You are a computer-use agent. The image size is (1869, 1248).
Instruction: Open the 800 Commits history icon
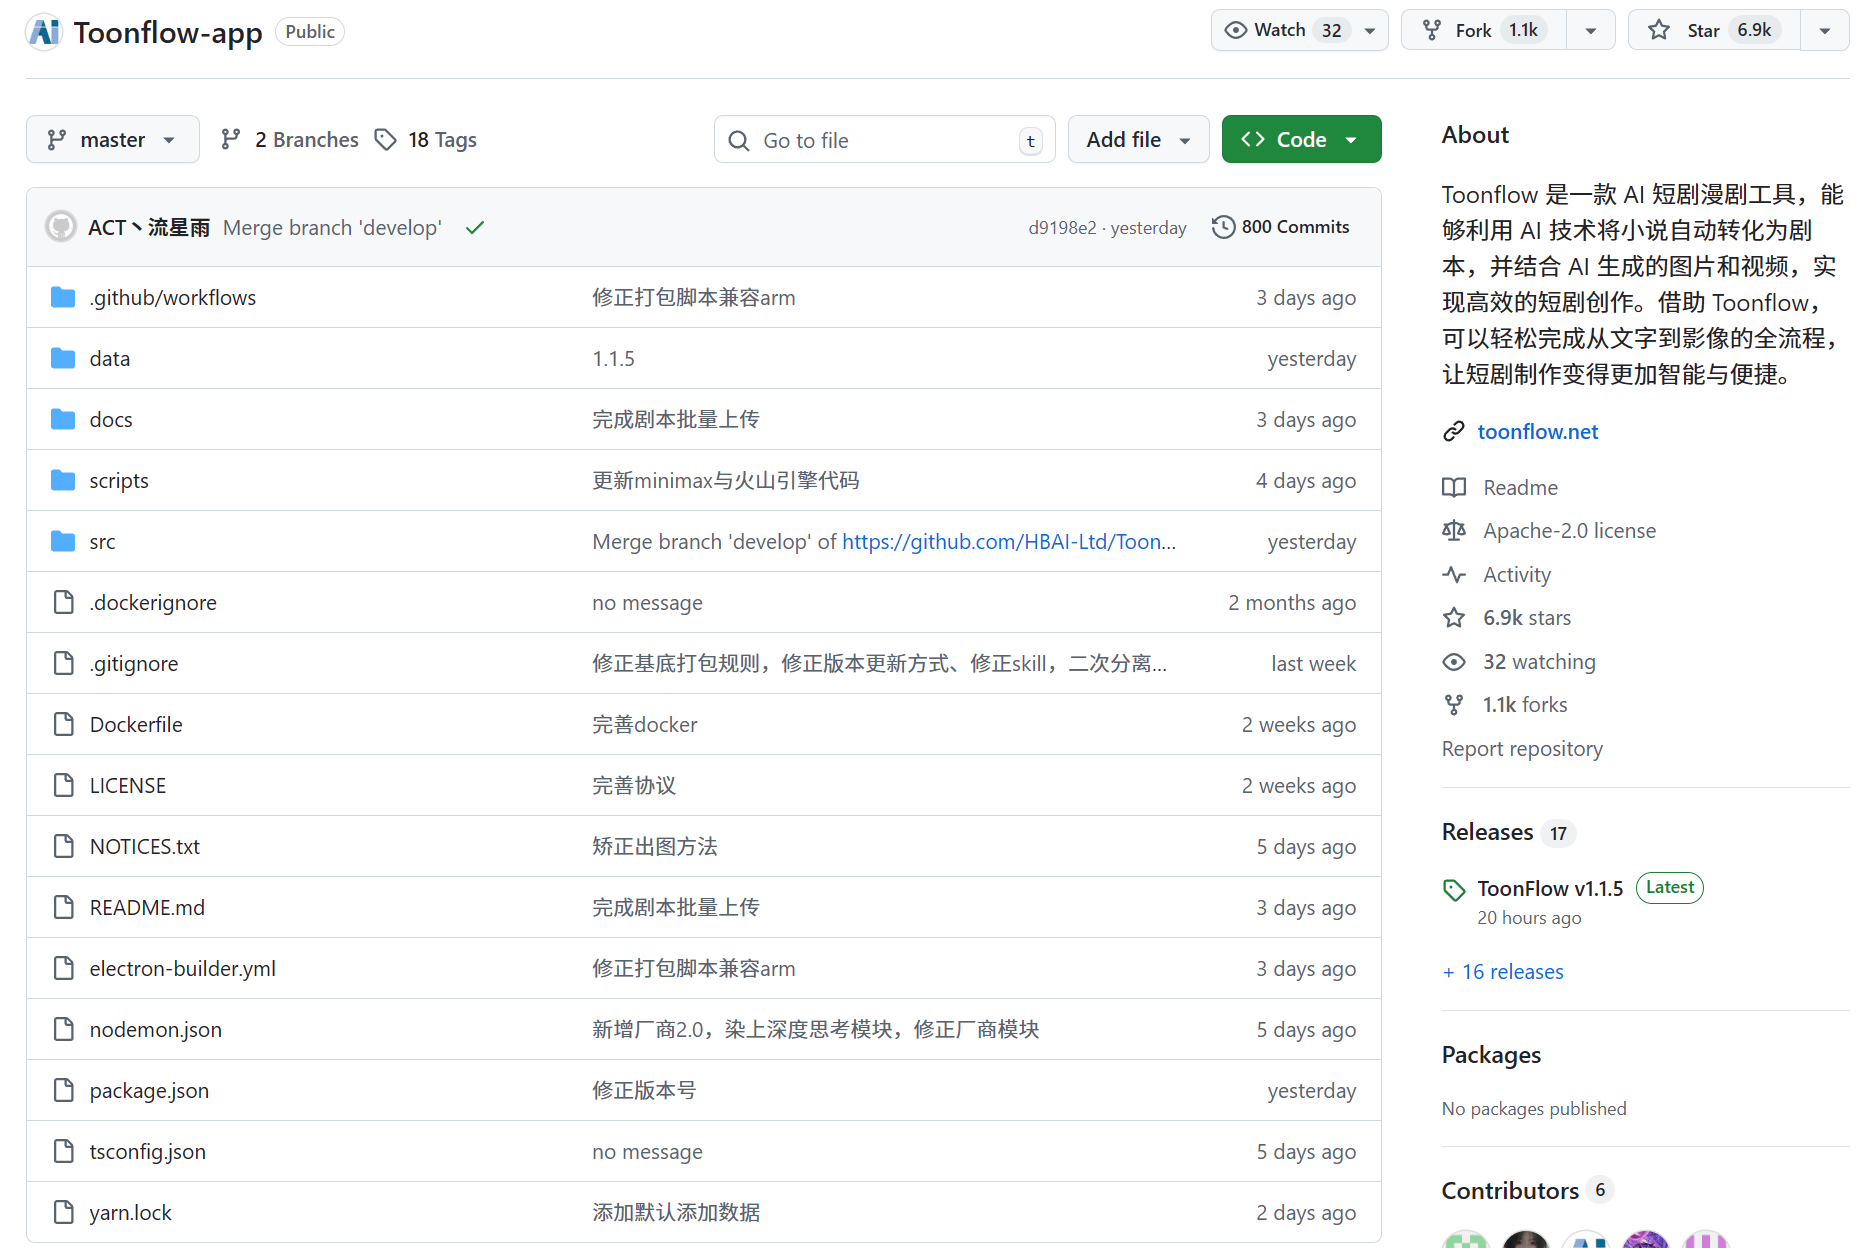point(1223,227)
